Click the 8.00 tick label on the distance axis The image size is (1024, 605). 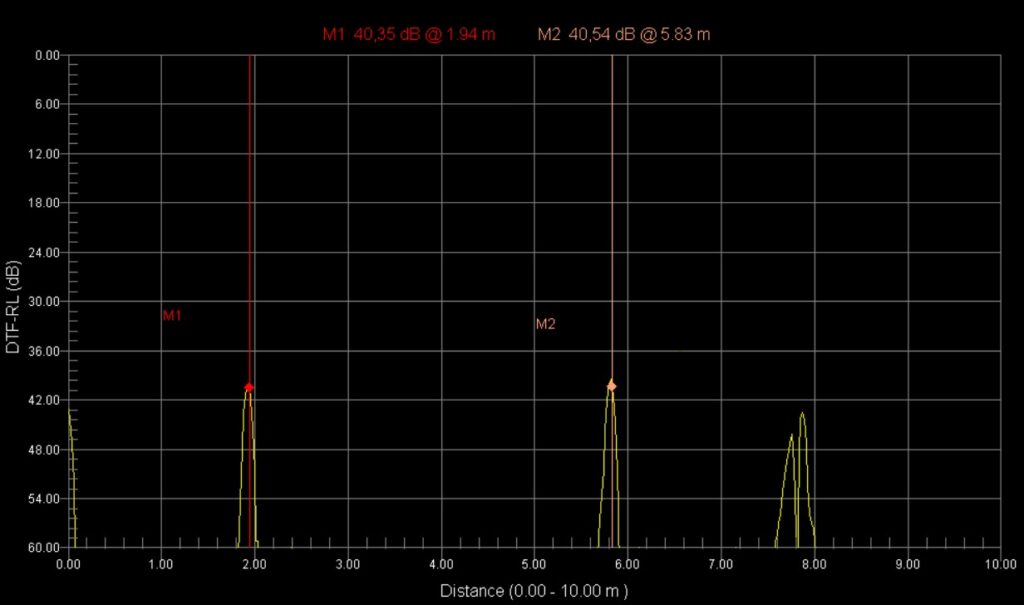814,565
